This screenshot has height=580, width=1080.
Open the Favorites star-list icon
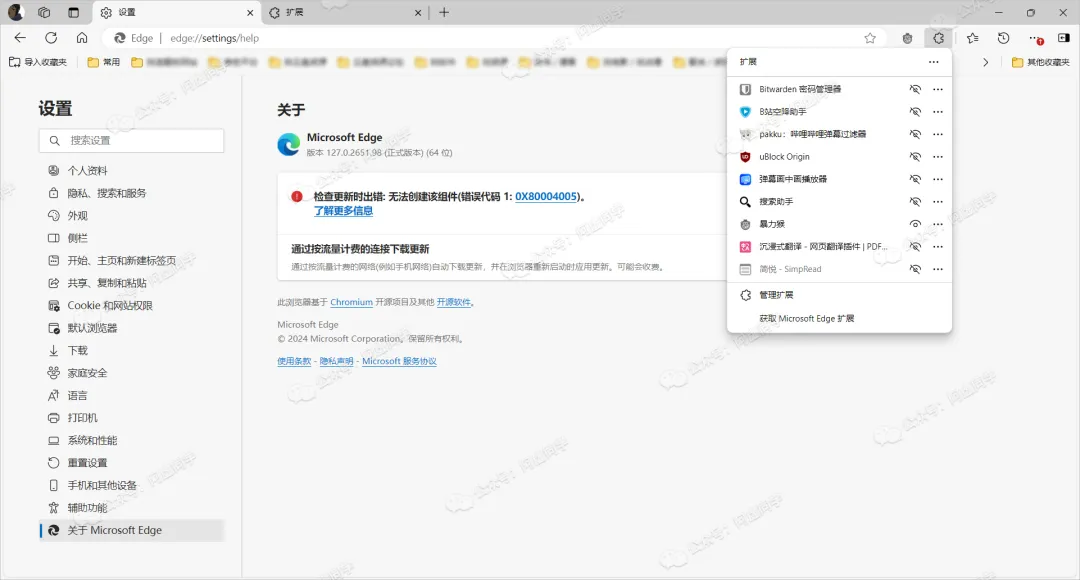tap(972, 38)
